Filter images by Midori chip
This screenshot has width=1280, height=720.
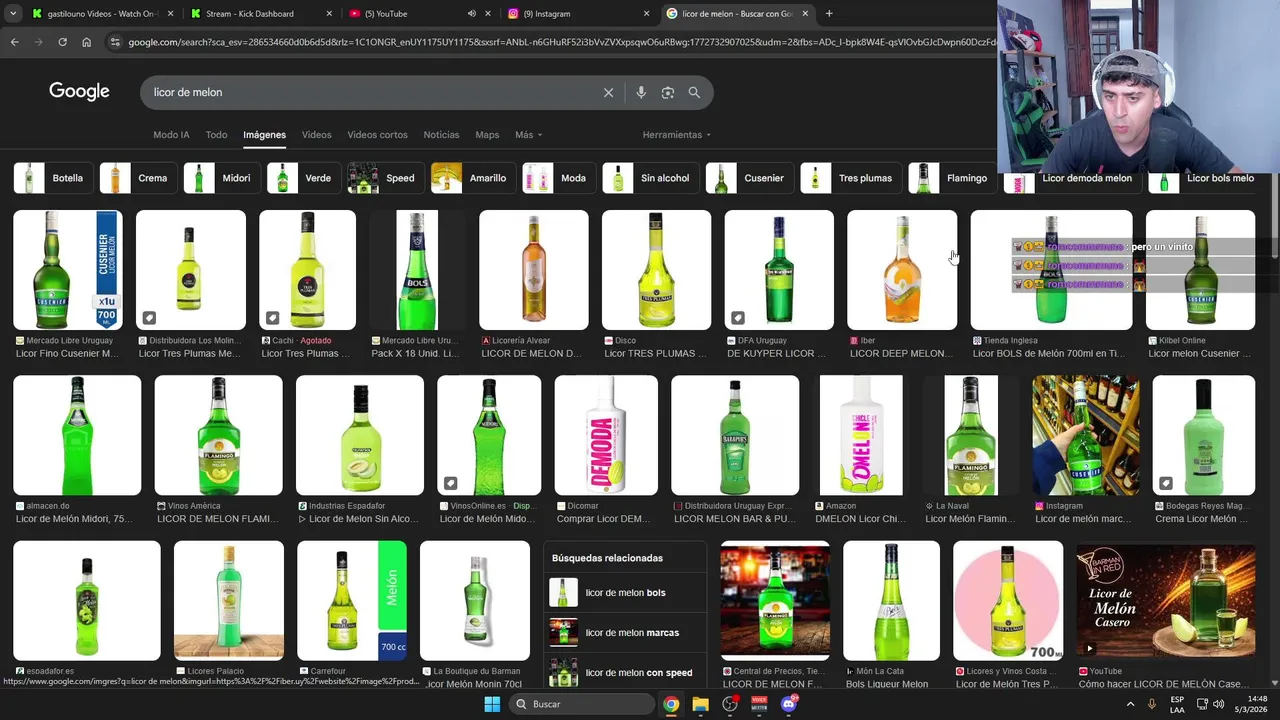(x=223, y=178)
